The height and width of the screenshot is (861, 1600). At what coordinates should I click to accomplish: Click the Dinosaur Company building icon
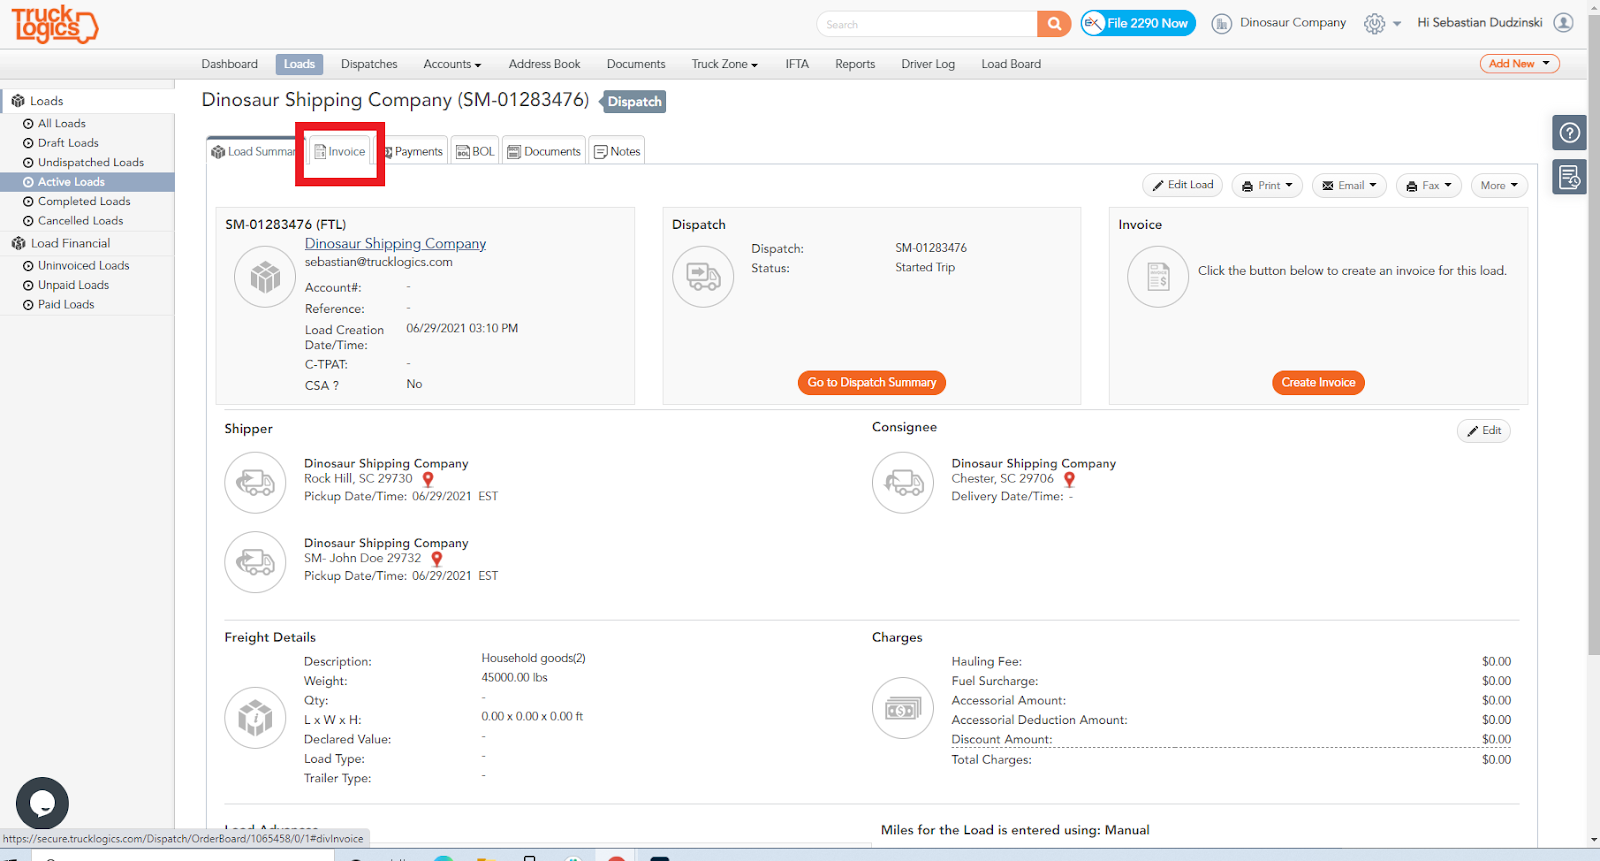1221,24
